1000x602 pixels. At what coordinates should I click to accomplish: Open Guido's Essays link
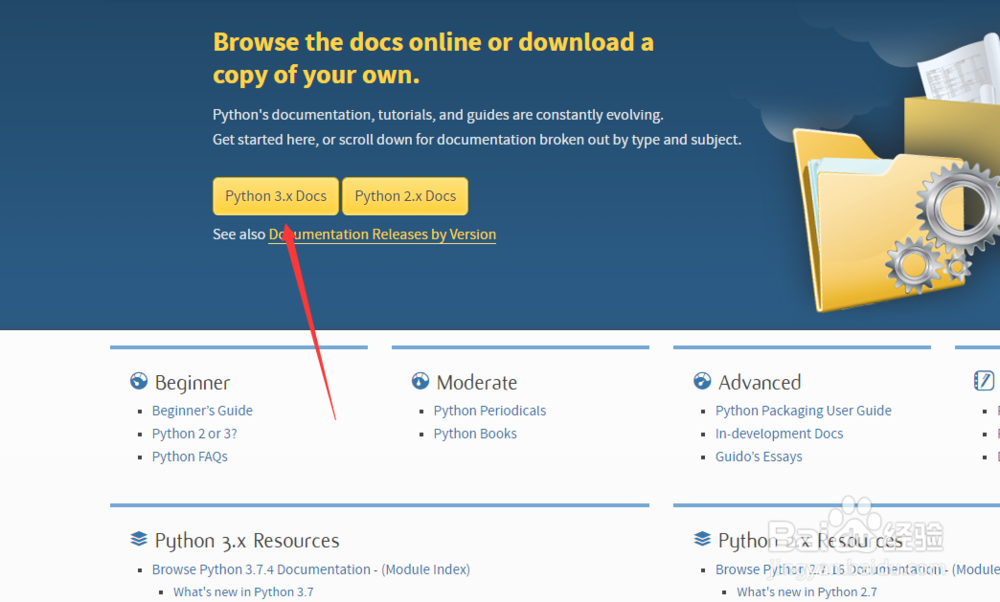point(759,457)
